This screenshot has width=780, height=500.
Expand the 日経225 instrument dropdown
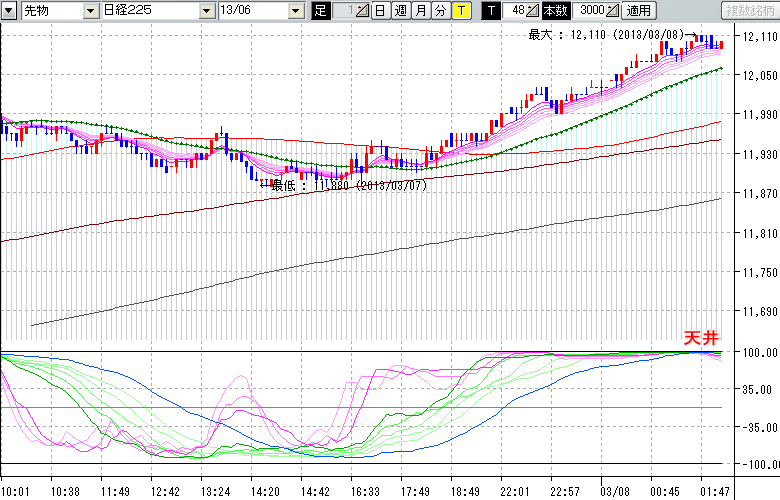207,11
